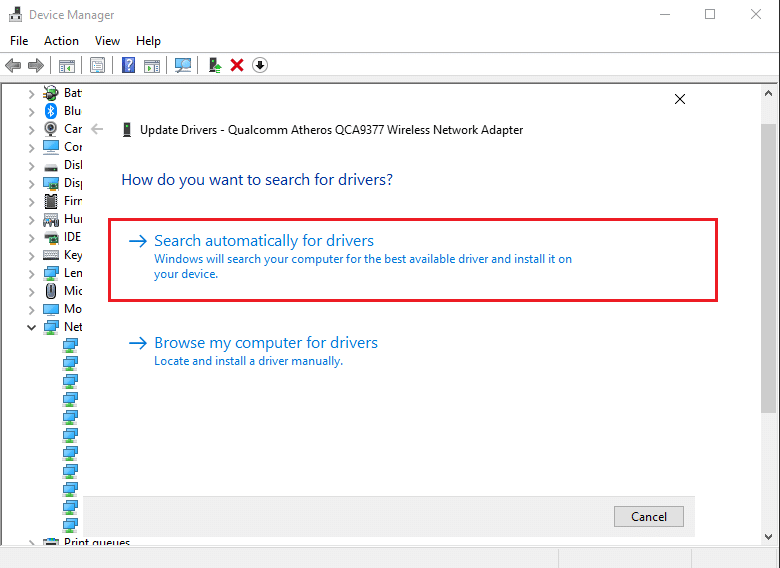780x568 pixels.
Task: Collapse the Network adapters category
Action: tap(31, 327)
